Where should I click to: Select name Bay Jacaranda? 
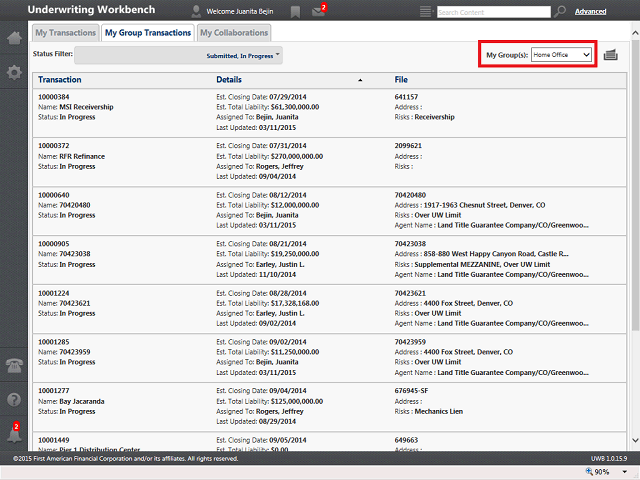tap(82, 401)
